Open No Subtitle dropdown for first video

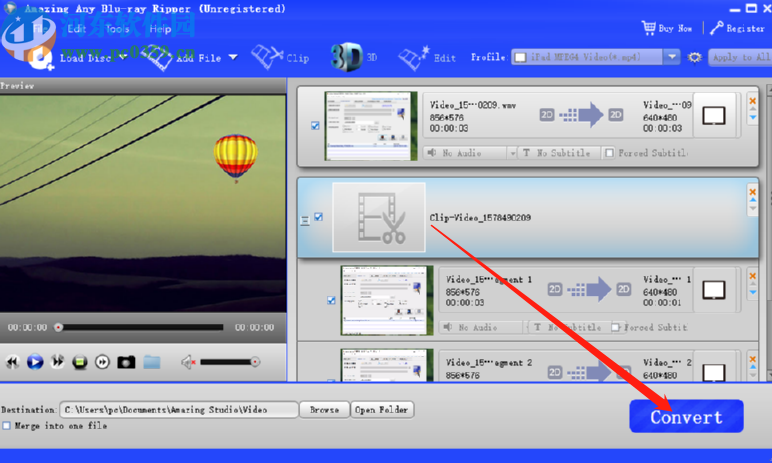coord(559,153)
